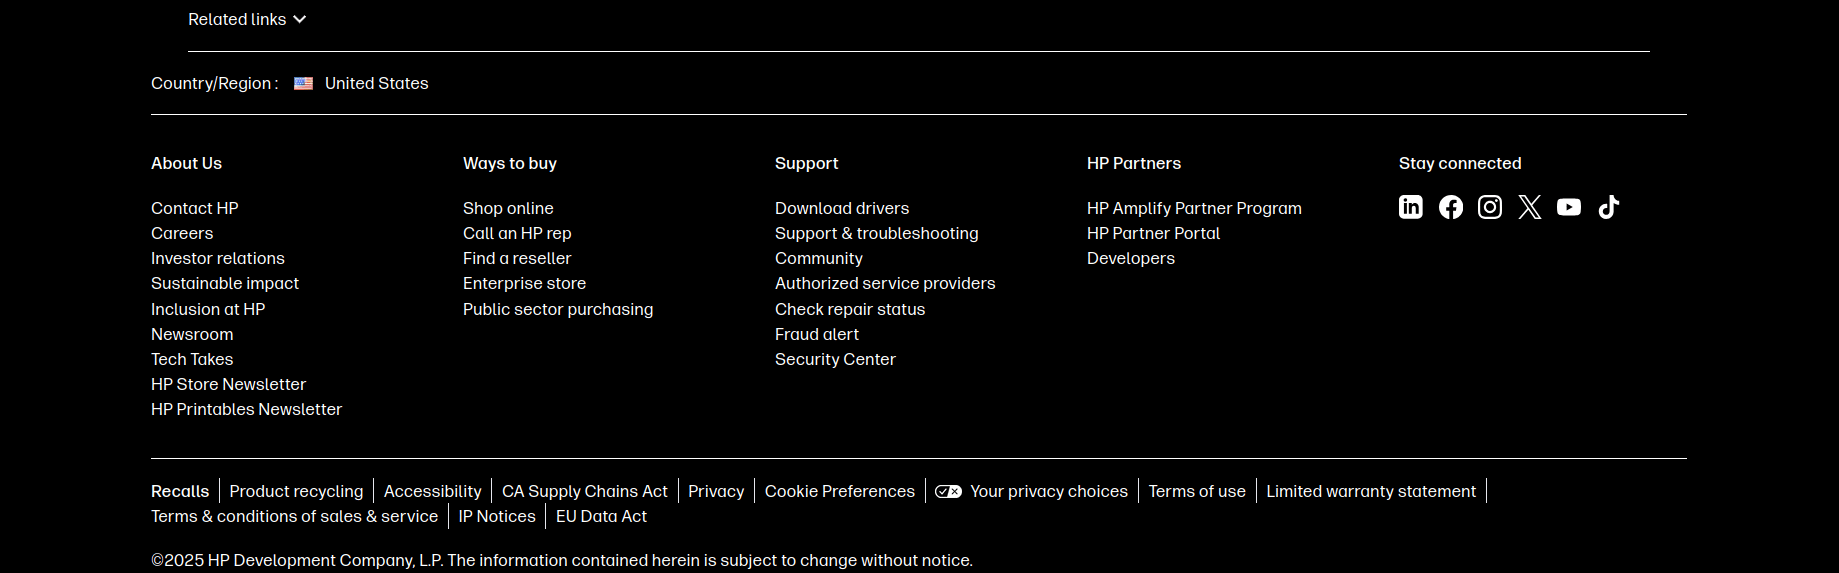1839x573 pixels.
Task: Click the Recalls footer link
Action: pyautogui.click(x=180, y=491)
